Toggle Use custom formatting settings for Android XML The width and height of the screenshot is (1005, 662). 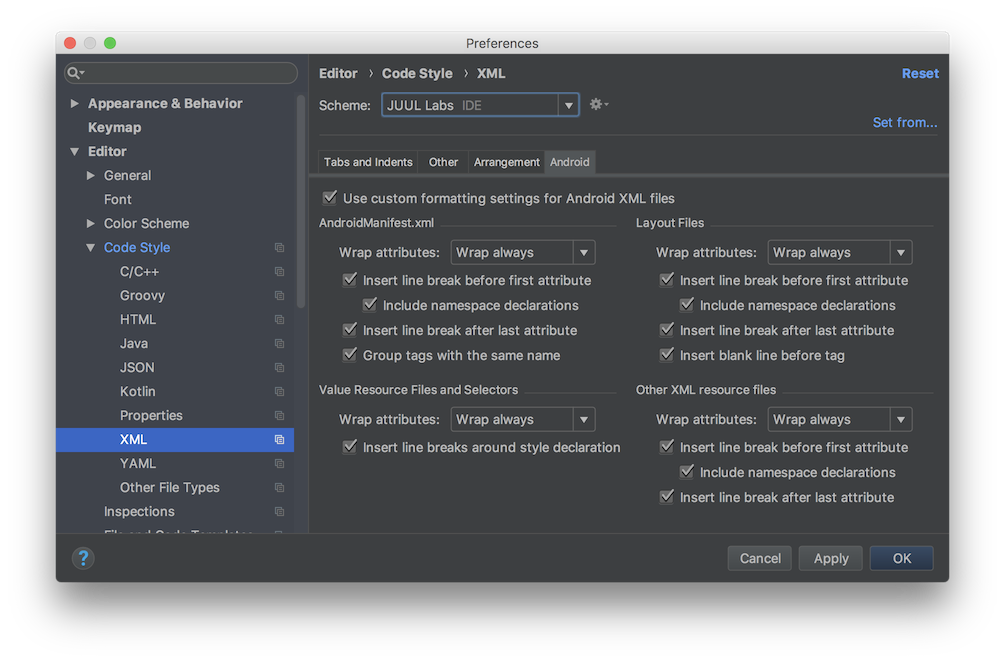coord(330,197)
